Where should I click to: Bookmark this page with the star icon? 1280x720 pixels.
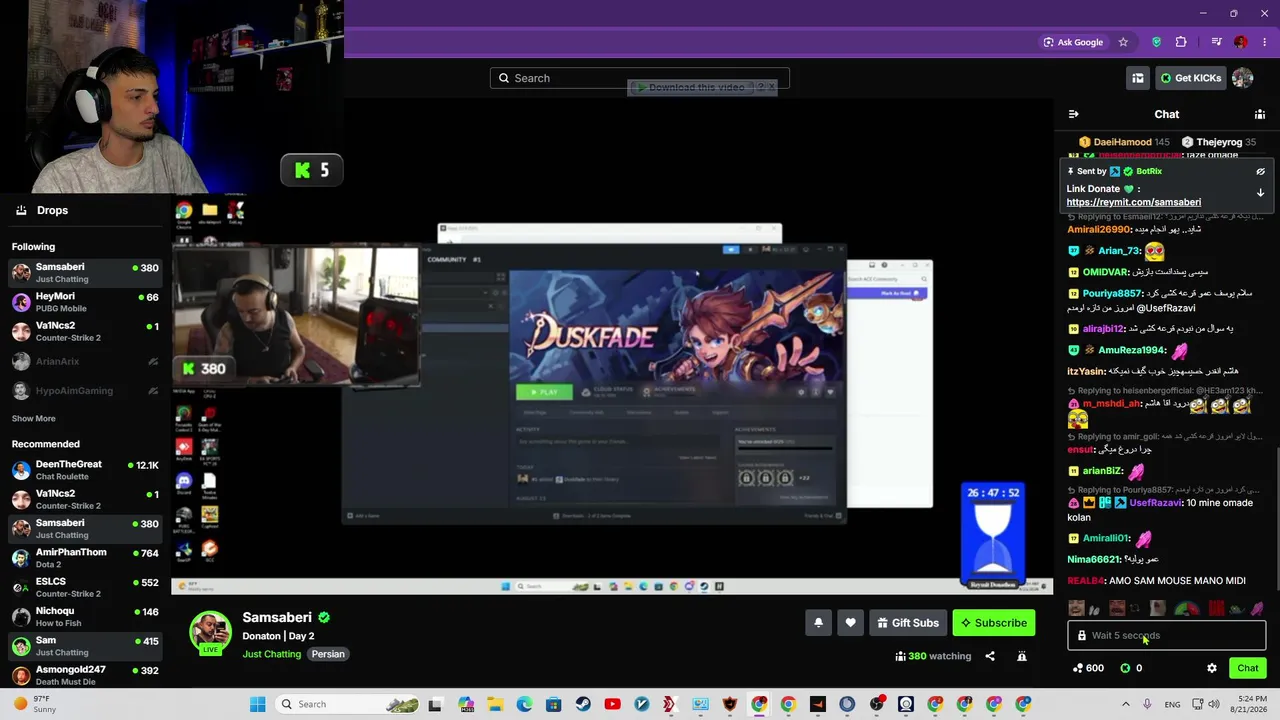click(1123, 42)
